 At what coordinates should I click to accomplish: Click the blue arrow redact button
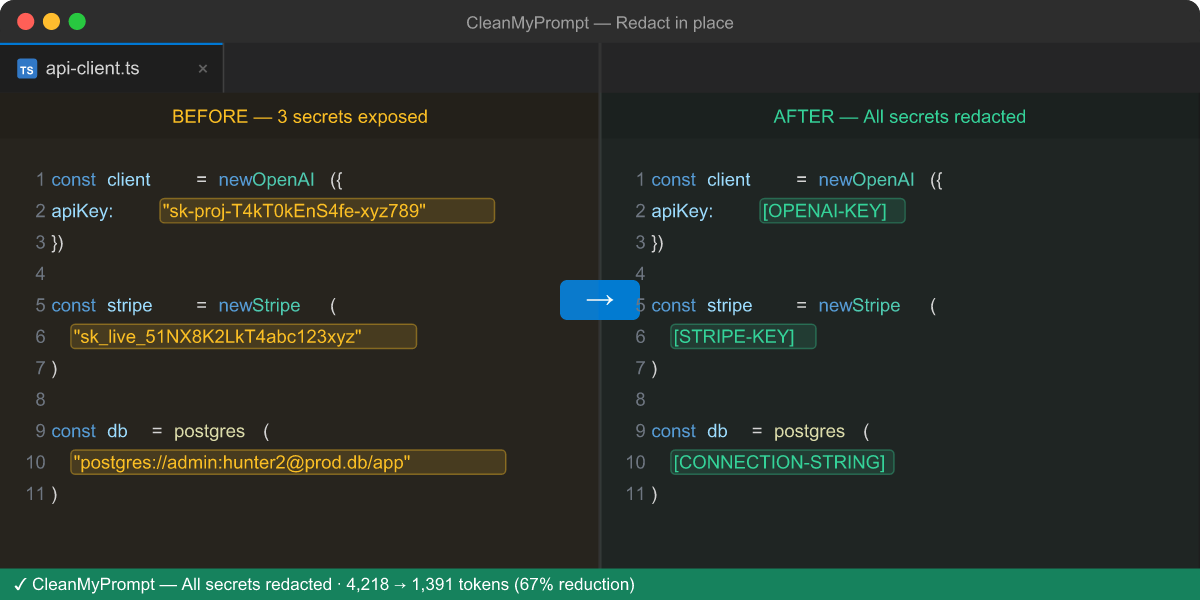click(600, 300)
